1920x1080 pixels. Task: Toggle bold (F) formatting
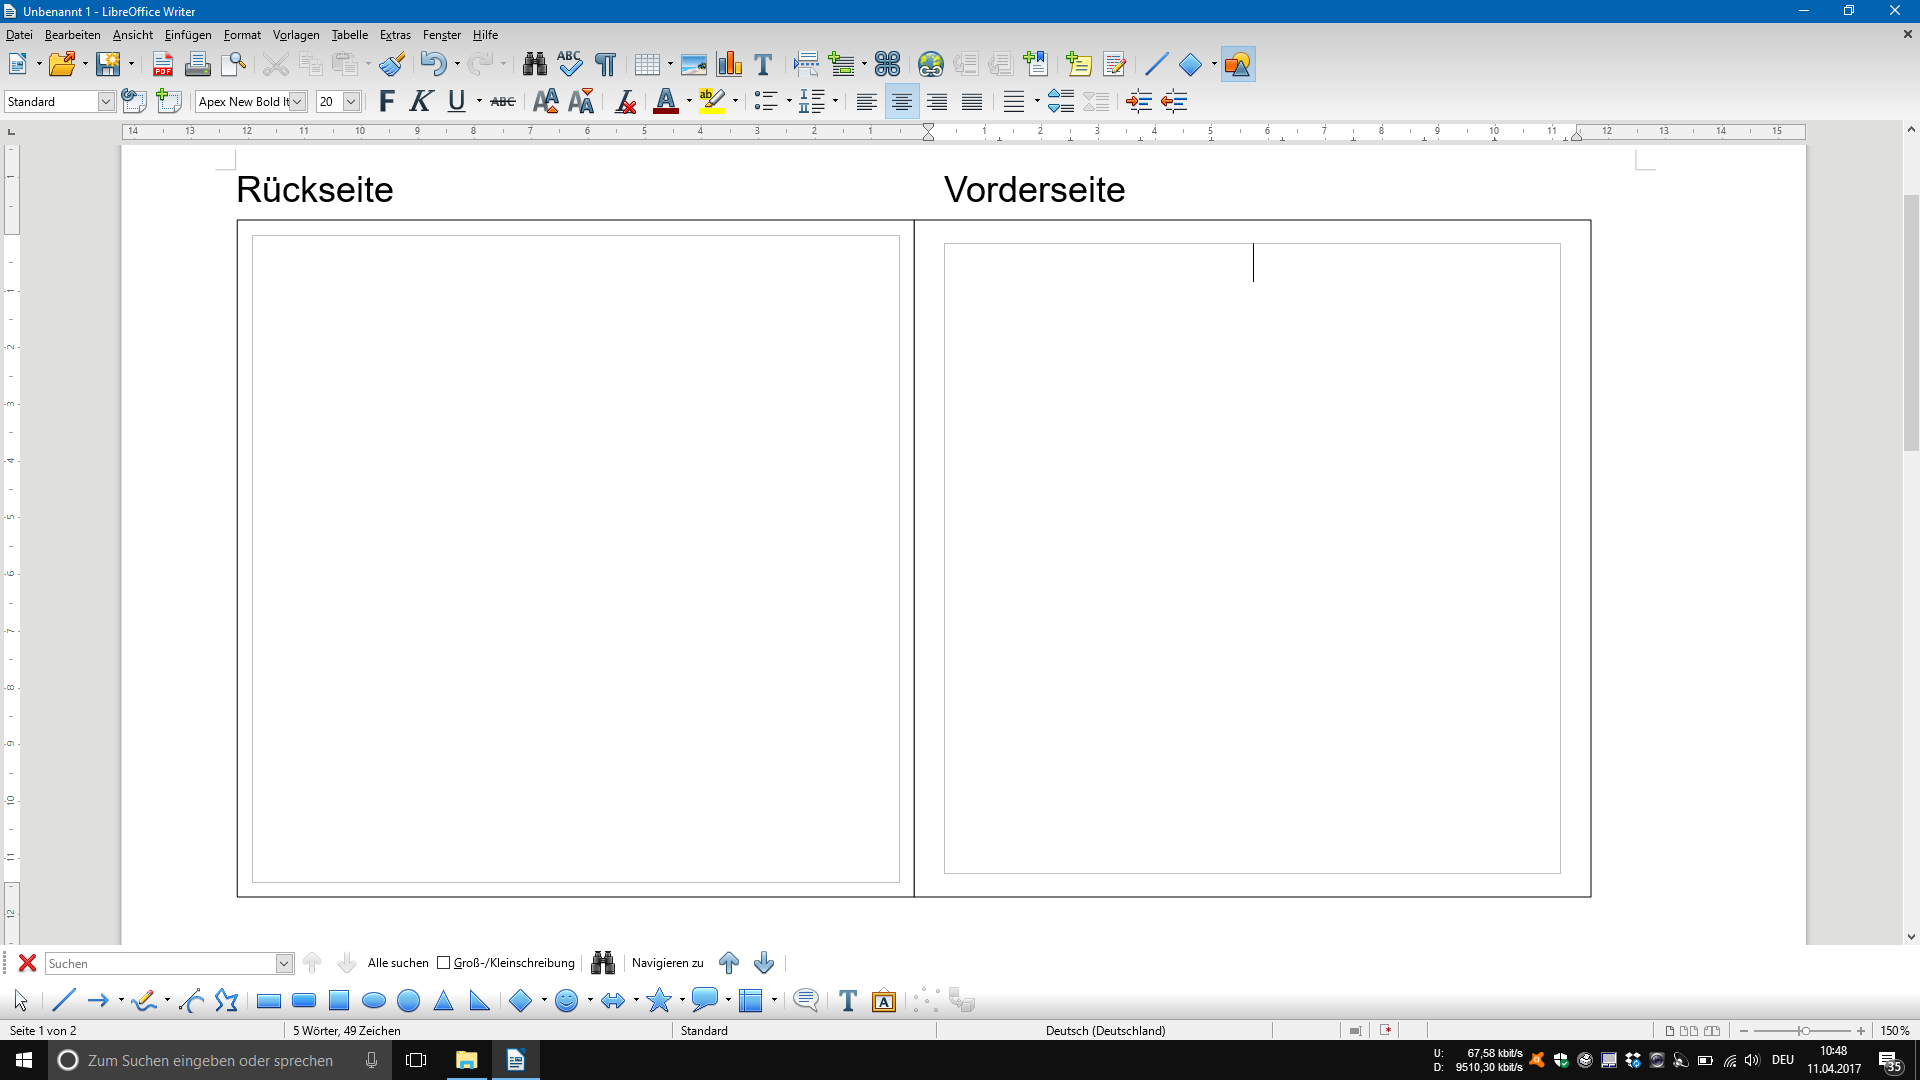387,101
